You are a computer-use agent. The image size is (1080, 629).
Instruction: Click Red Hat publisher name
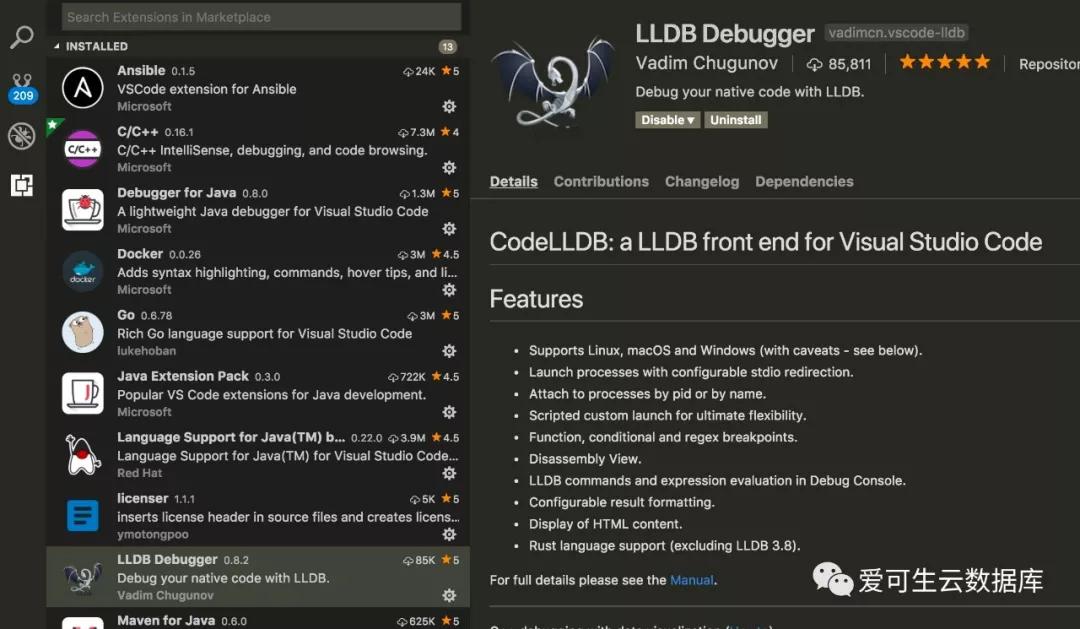tap(140, 473)
